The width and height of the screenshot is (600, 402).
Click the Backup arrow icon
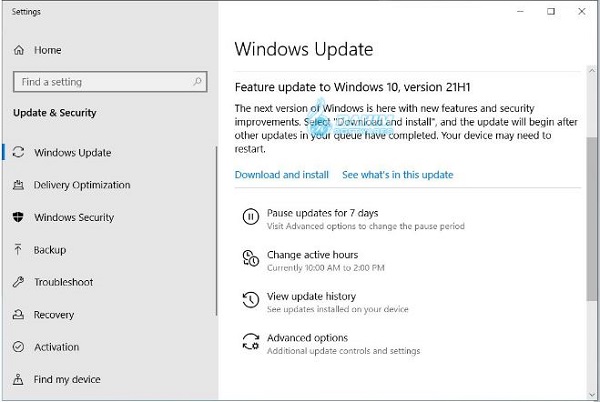click(x=19, y=250)
